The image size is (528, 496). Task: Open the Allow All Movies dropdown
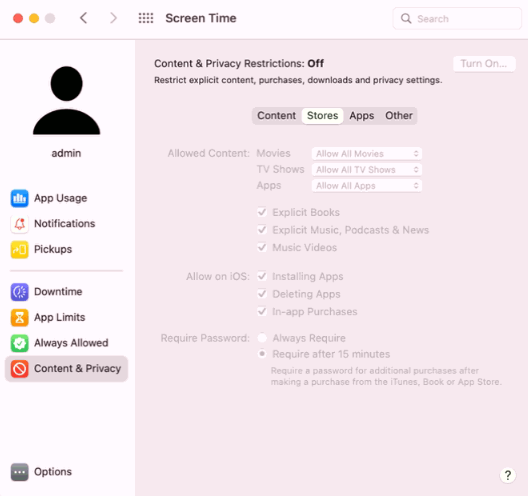coord(367,154)
